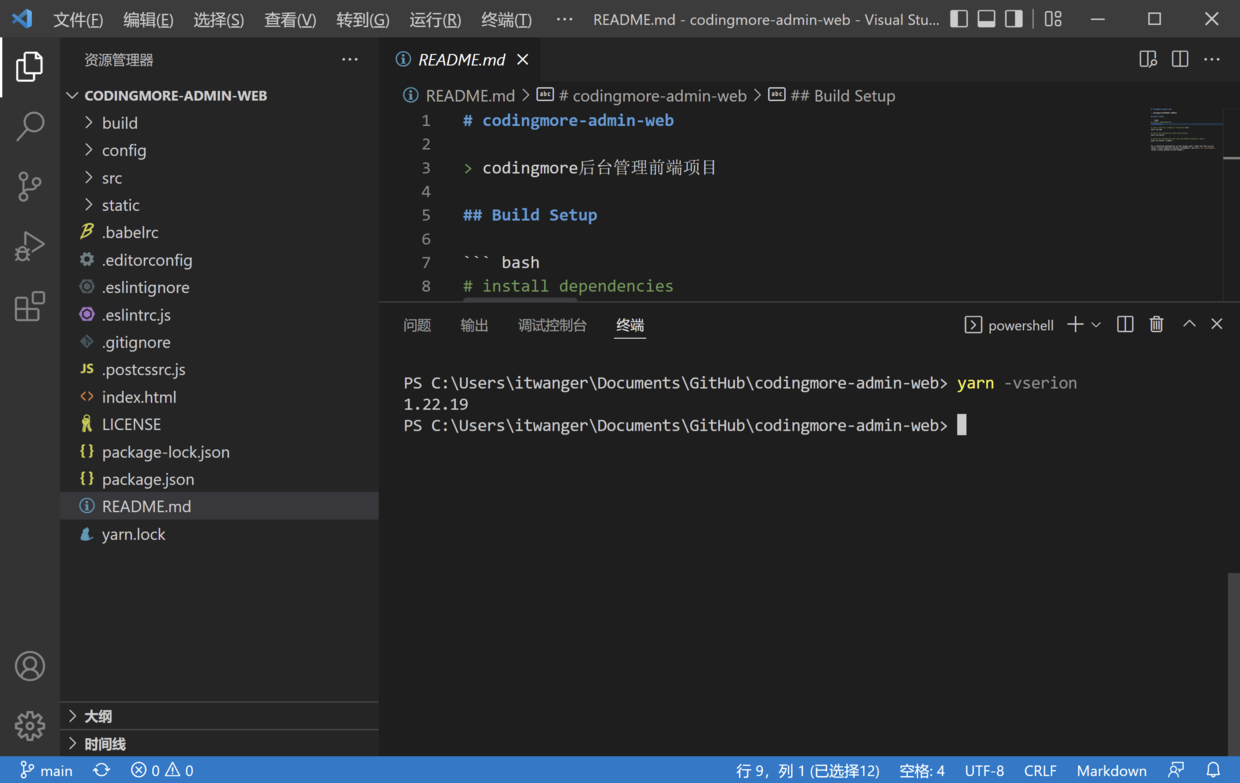Open the Manage settings gear
Image resolution: width=1240 pixels, height=783 pixels.
click(x=30, y=725)
